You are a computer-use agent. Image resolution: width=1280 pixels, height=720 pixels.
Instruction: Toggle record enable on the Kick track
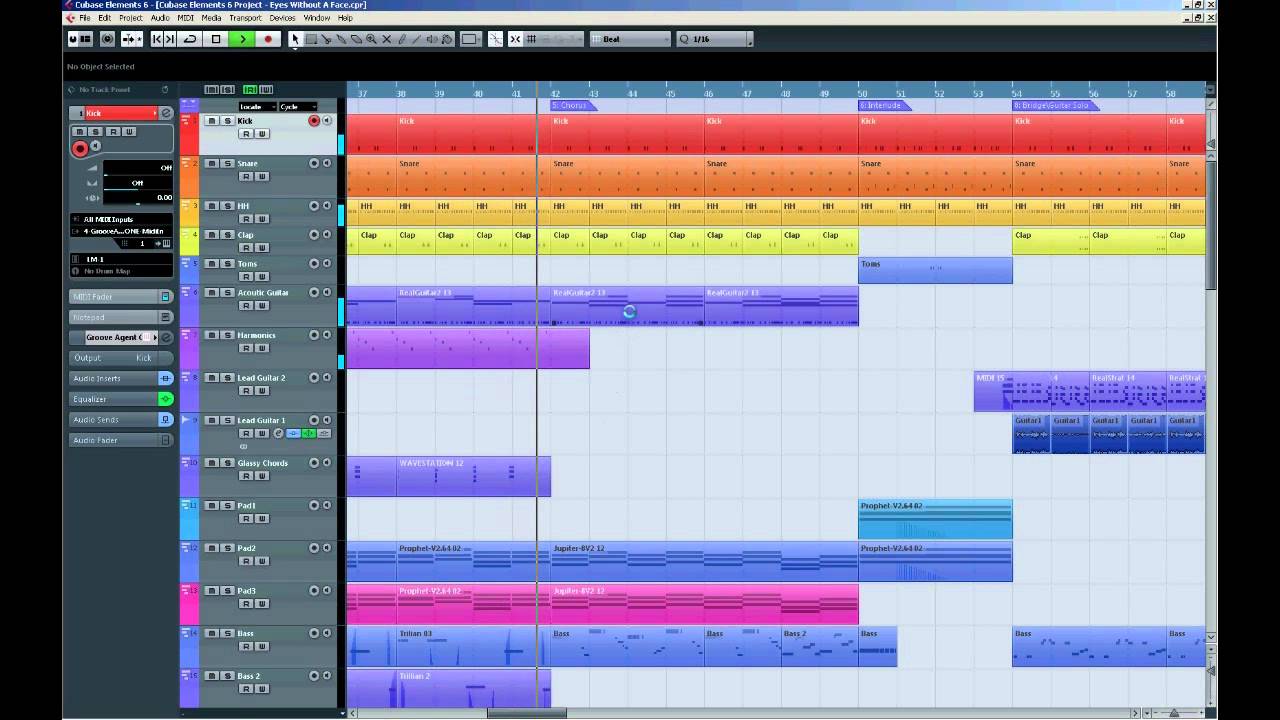coord(314,121)
